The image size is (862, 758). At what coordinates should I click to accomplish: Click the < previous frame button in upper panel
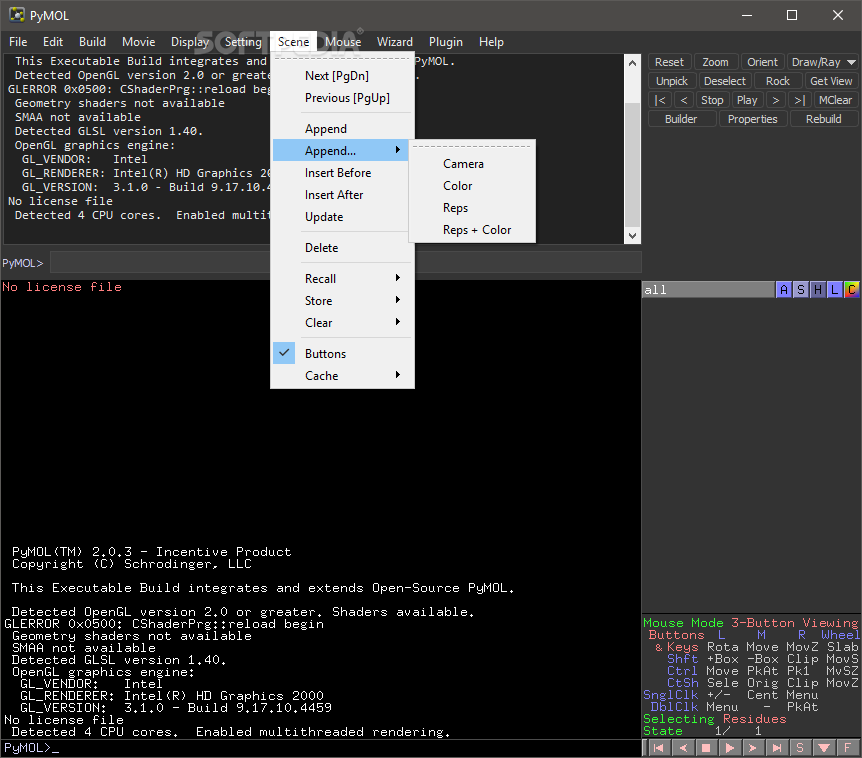pos(684,100)
